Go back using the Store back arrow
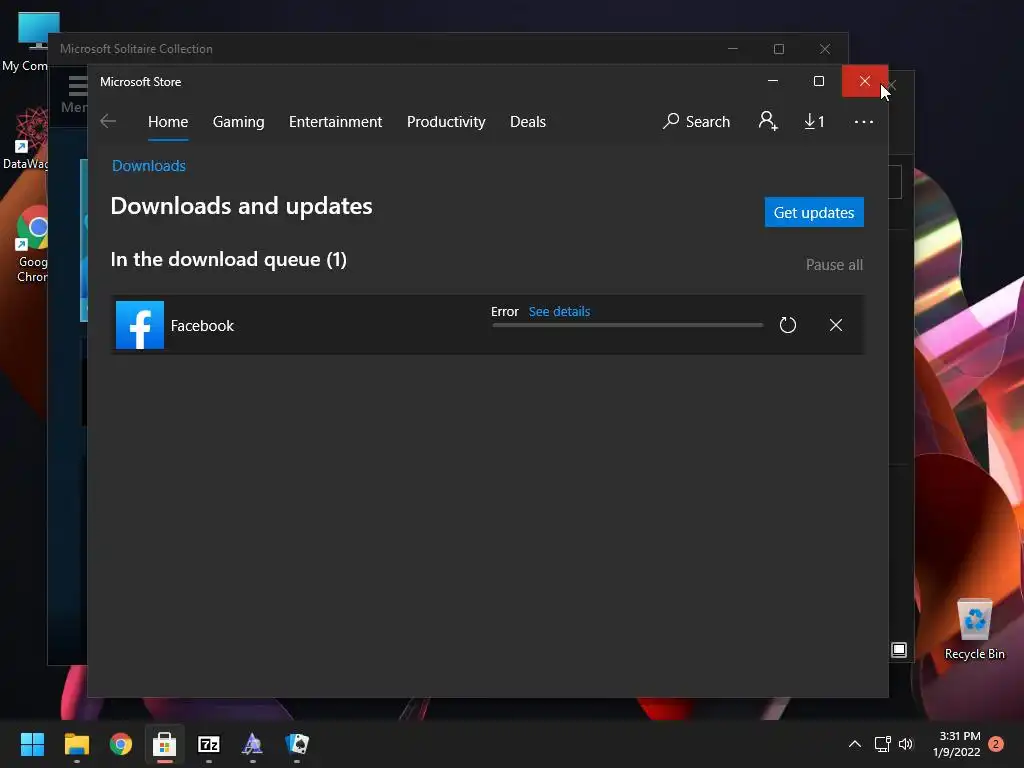This screenshot has height=768, width=1024. click(x=108, y=121)
